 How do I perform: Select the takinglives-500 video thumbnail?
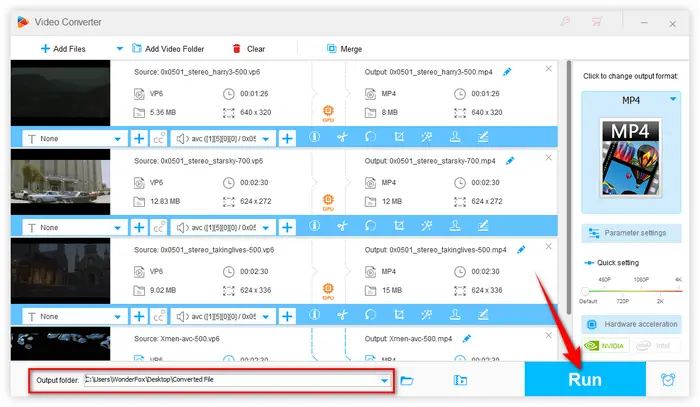point(61,270)
